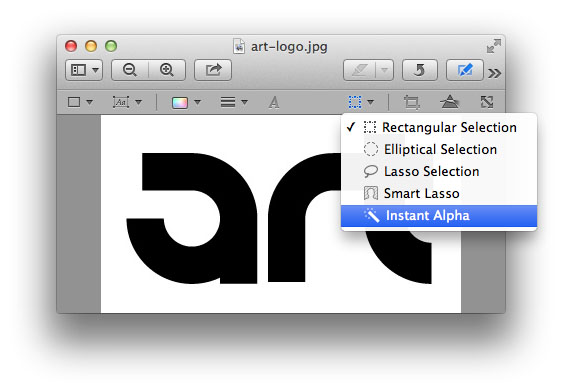Click the green zoom window button
The image size is (562, 392).
click(111, 46)
